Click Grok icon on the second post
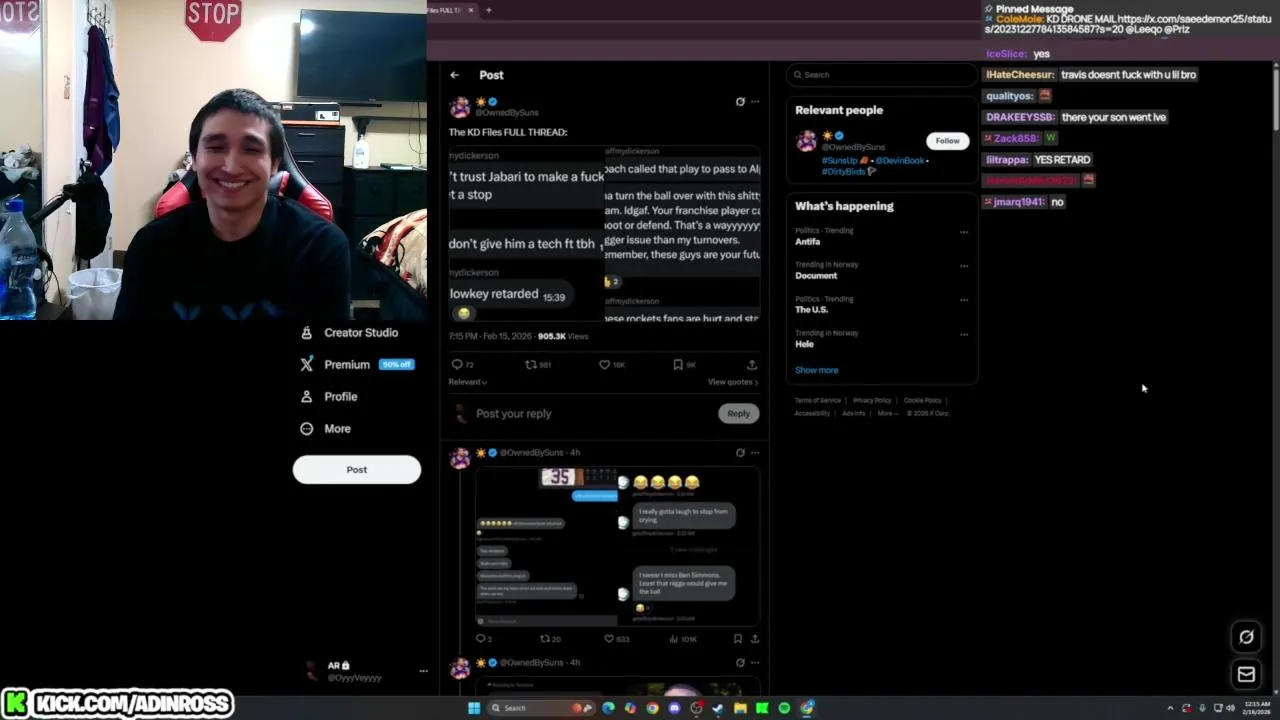Image resolution: width=1280 pixels, height=720 pixels. coord(740,452)
